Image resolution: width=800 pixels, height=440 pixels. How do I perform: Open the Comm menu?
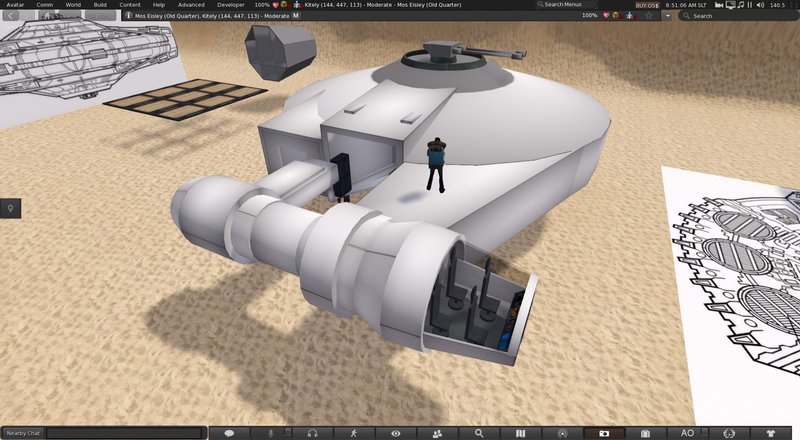pyautogui.click(x=44, y=5)
